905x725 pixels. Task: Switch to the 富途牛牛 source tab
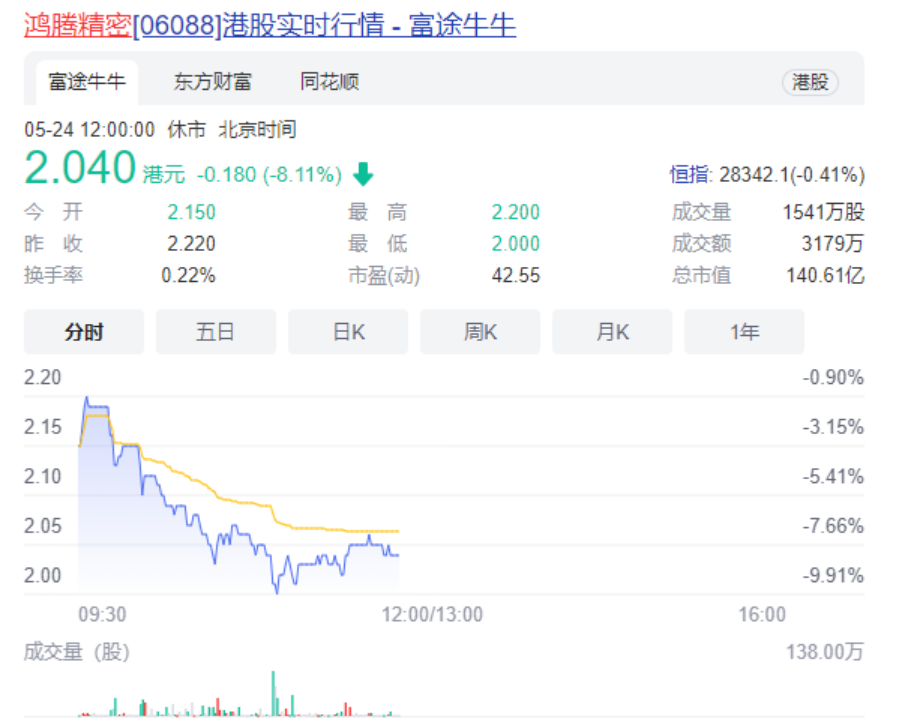87,82
